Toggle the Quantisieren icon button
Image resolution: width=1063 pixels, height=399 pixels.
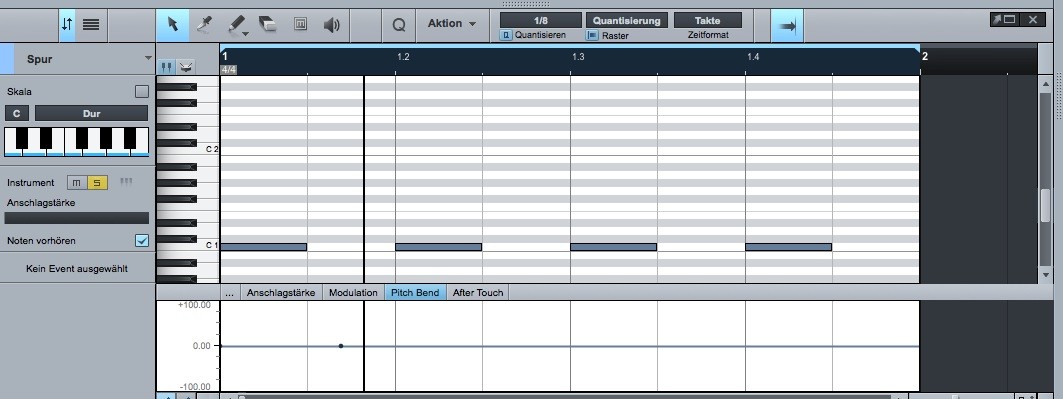pyautogui.click(x=506, y=35)
